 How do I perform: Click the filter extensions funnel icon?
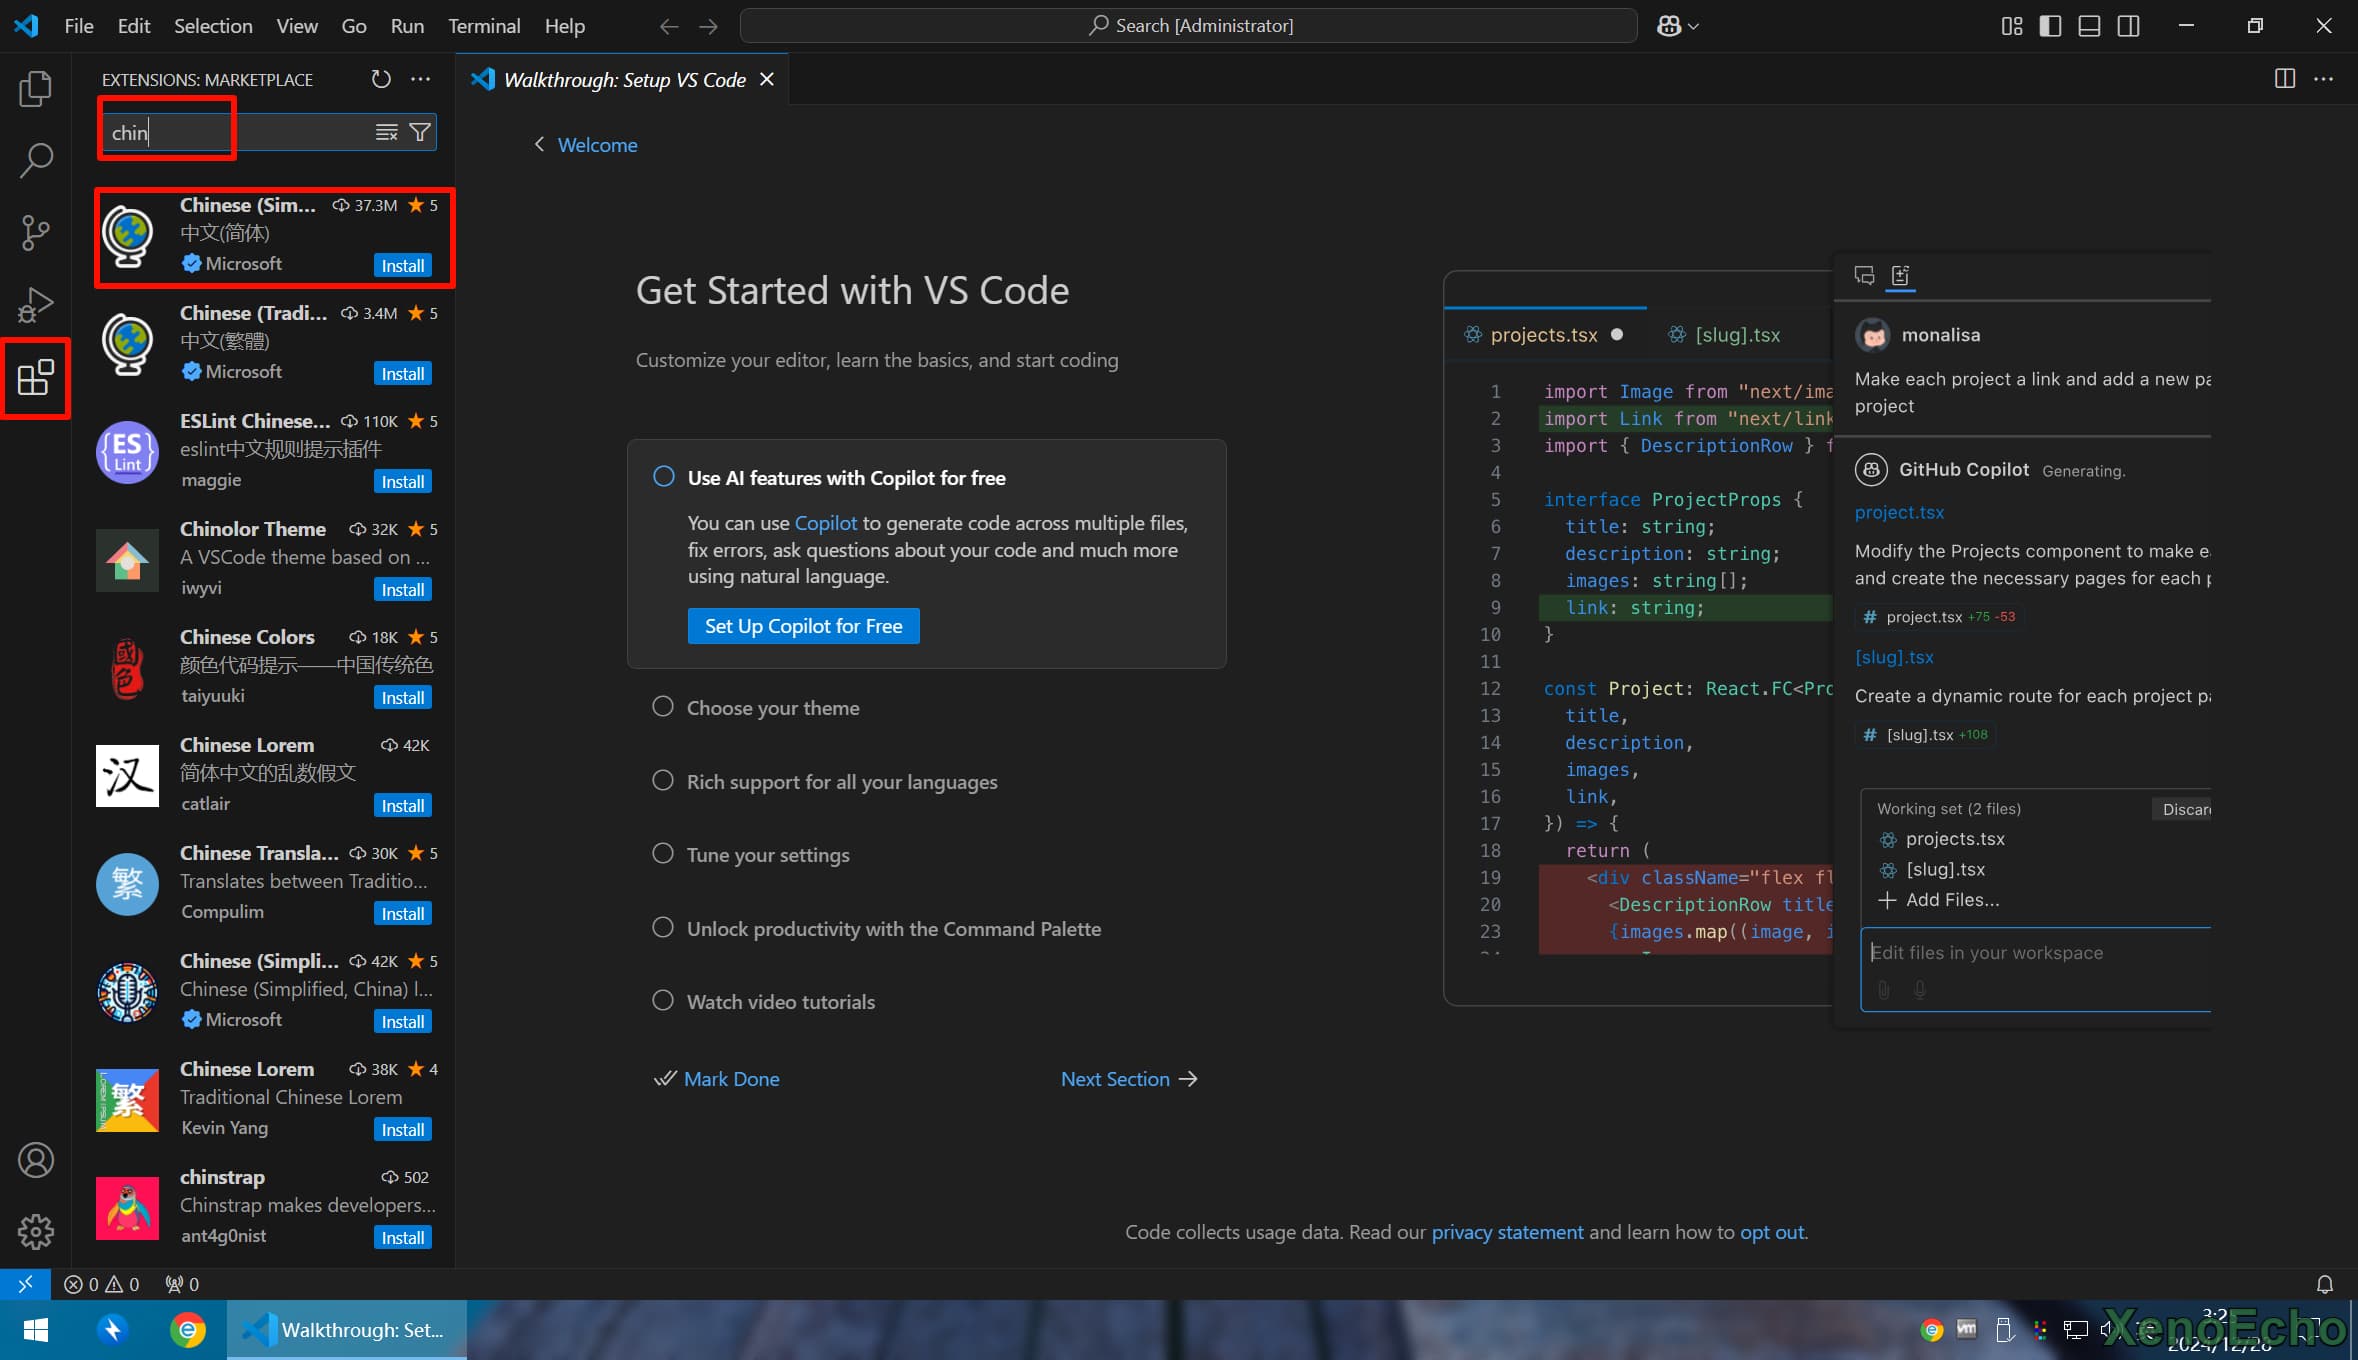[x=421, y=132]
